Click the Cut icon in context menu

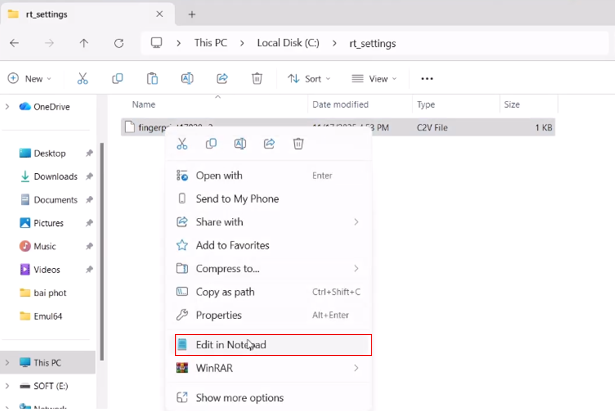coord(182,144)
